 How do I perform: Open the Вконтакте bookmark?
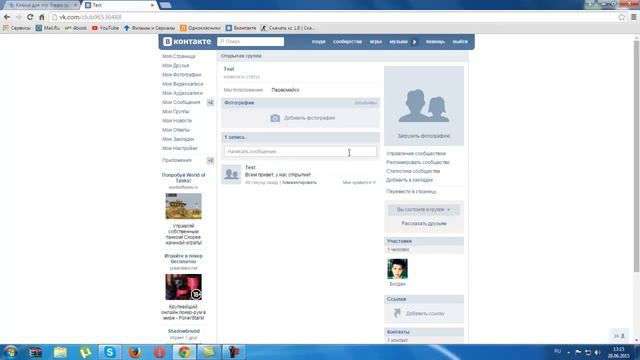[241, 28]
